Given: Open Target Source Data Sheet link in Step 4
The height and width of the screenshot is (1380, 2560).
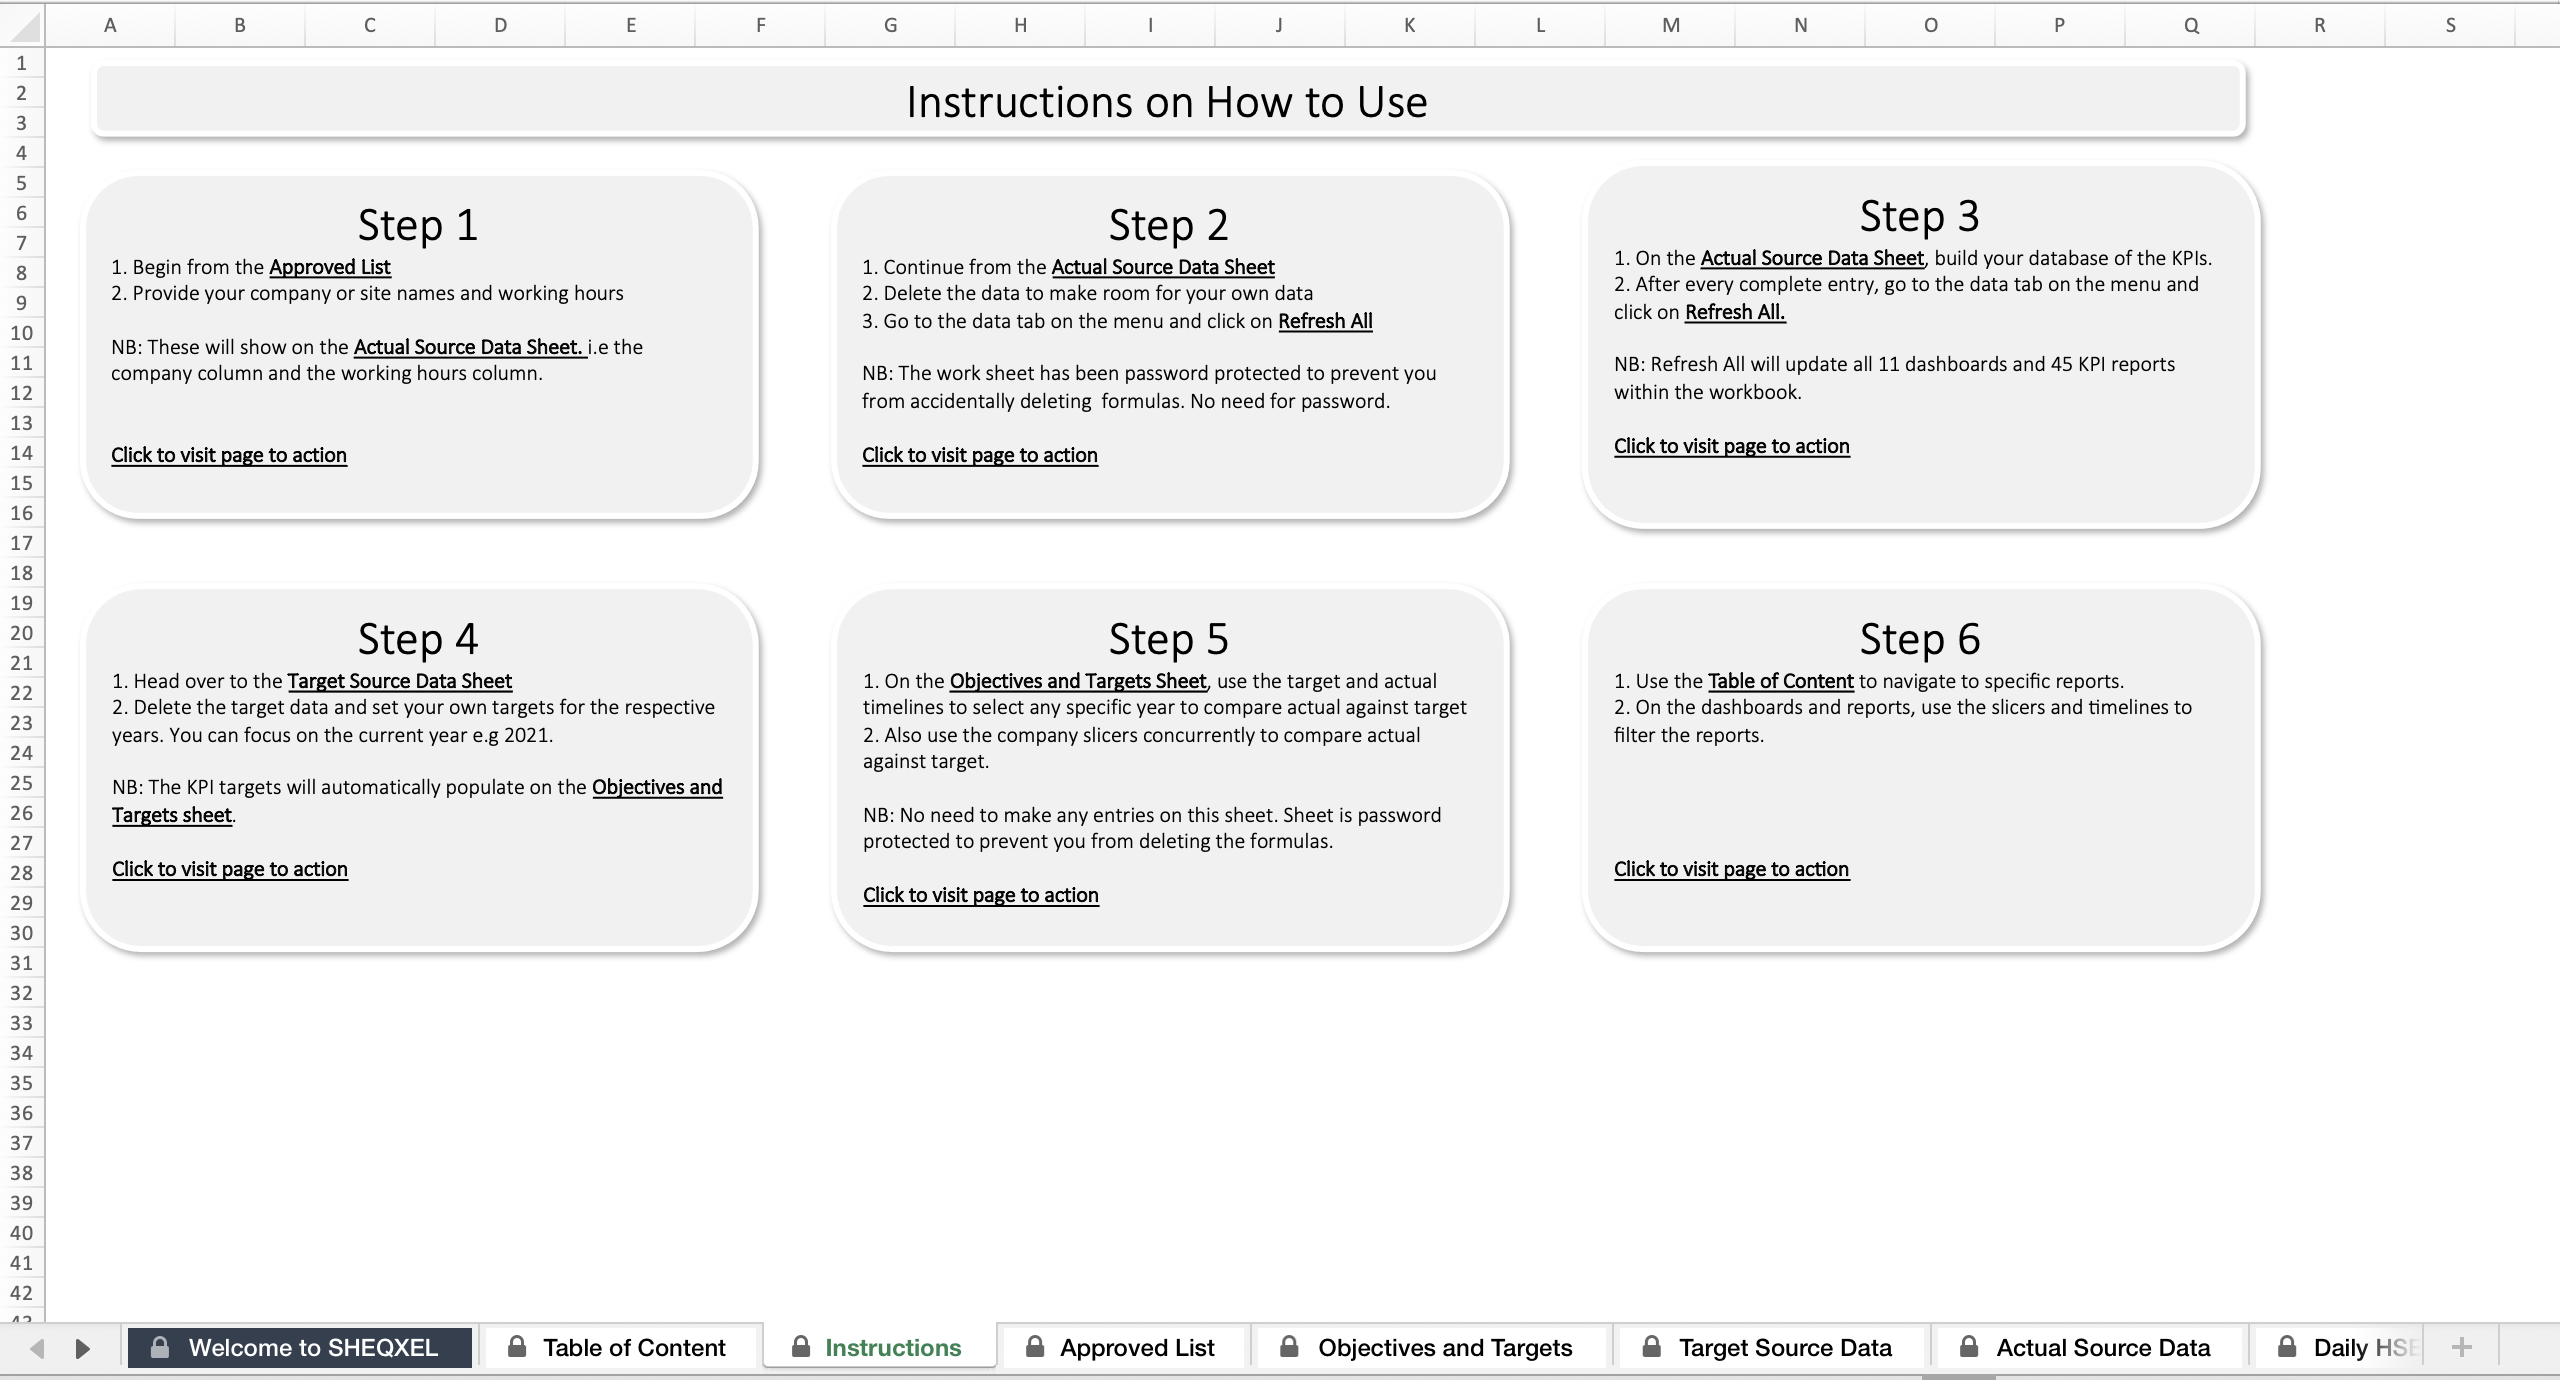Looking at the screenshot, I should point(400,681).
